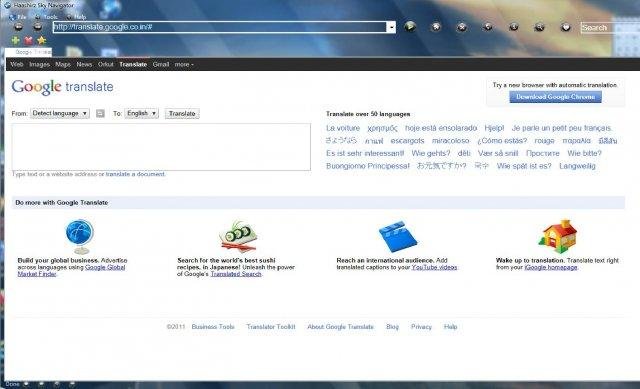Viewport: 640px width, 389px height.
Task: Click the sample word Langweilig
Action: point(577,166)
